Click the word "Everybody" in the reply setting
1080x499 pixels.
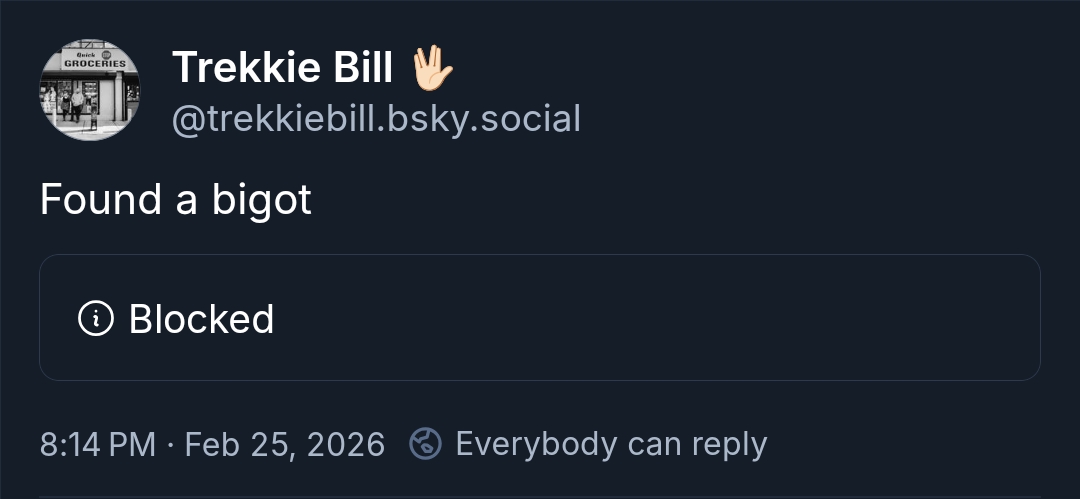click(534, 444)
